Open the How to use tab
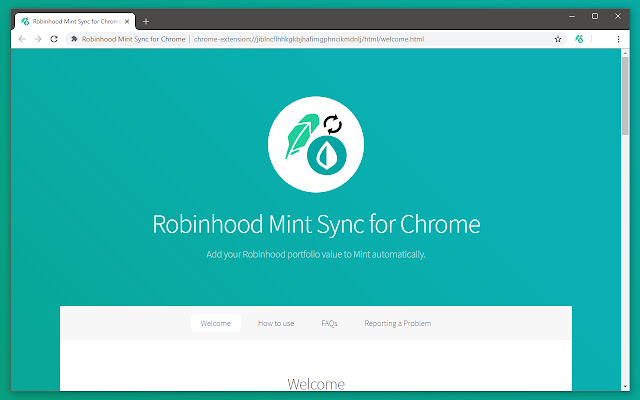The image size is (640, 400). 276,323
